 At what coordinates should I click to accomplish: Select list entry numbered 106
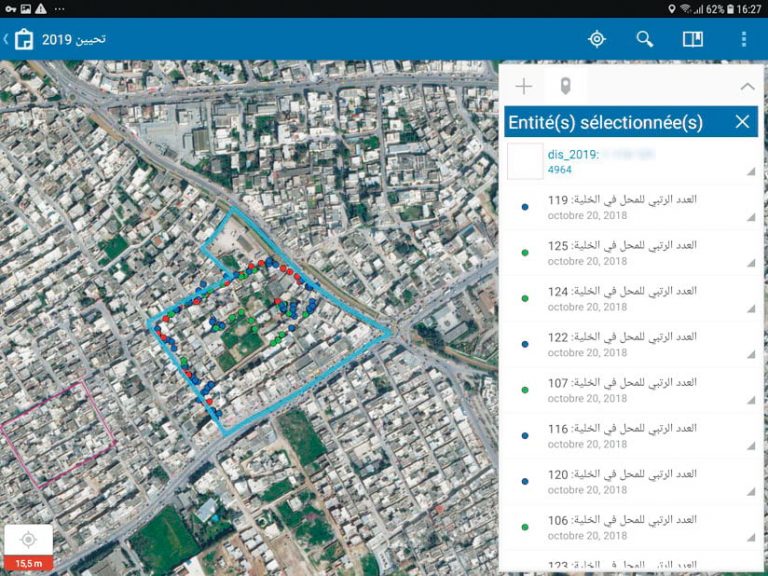pyautogui.click(x=631, y=527)
